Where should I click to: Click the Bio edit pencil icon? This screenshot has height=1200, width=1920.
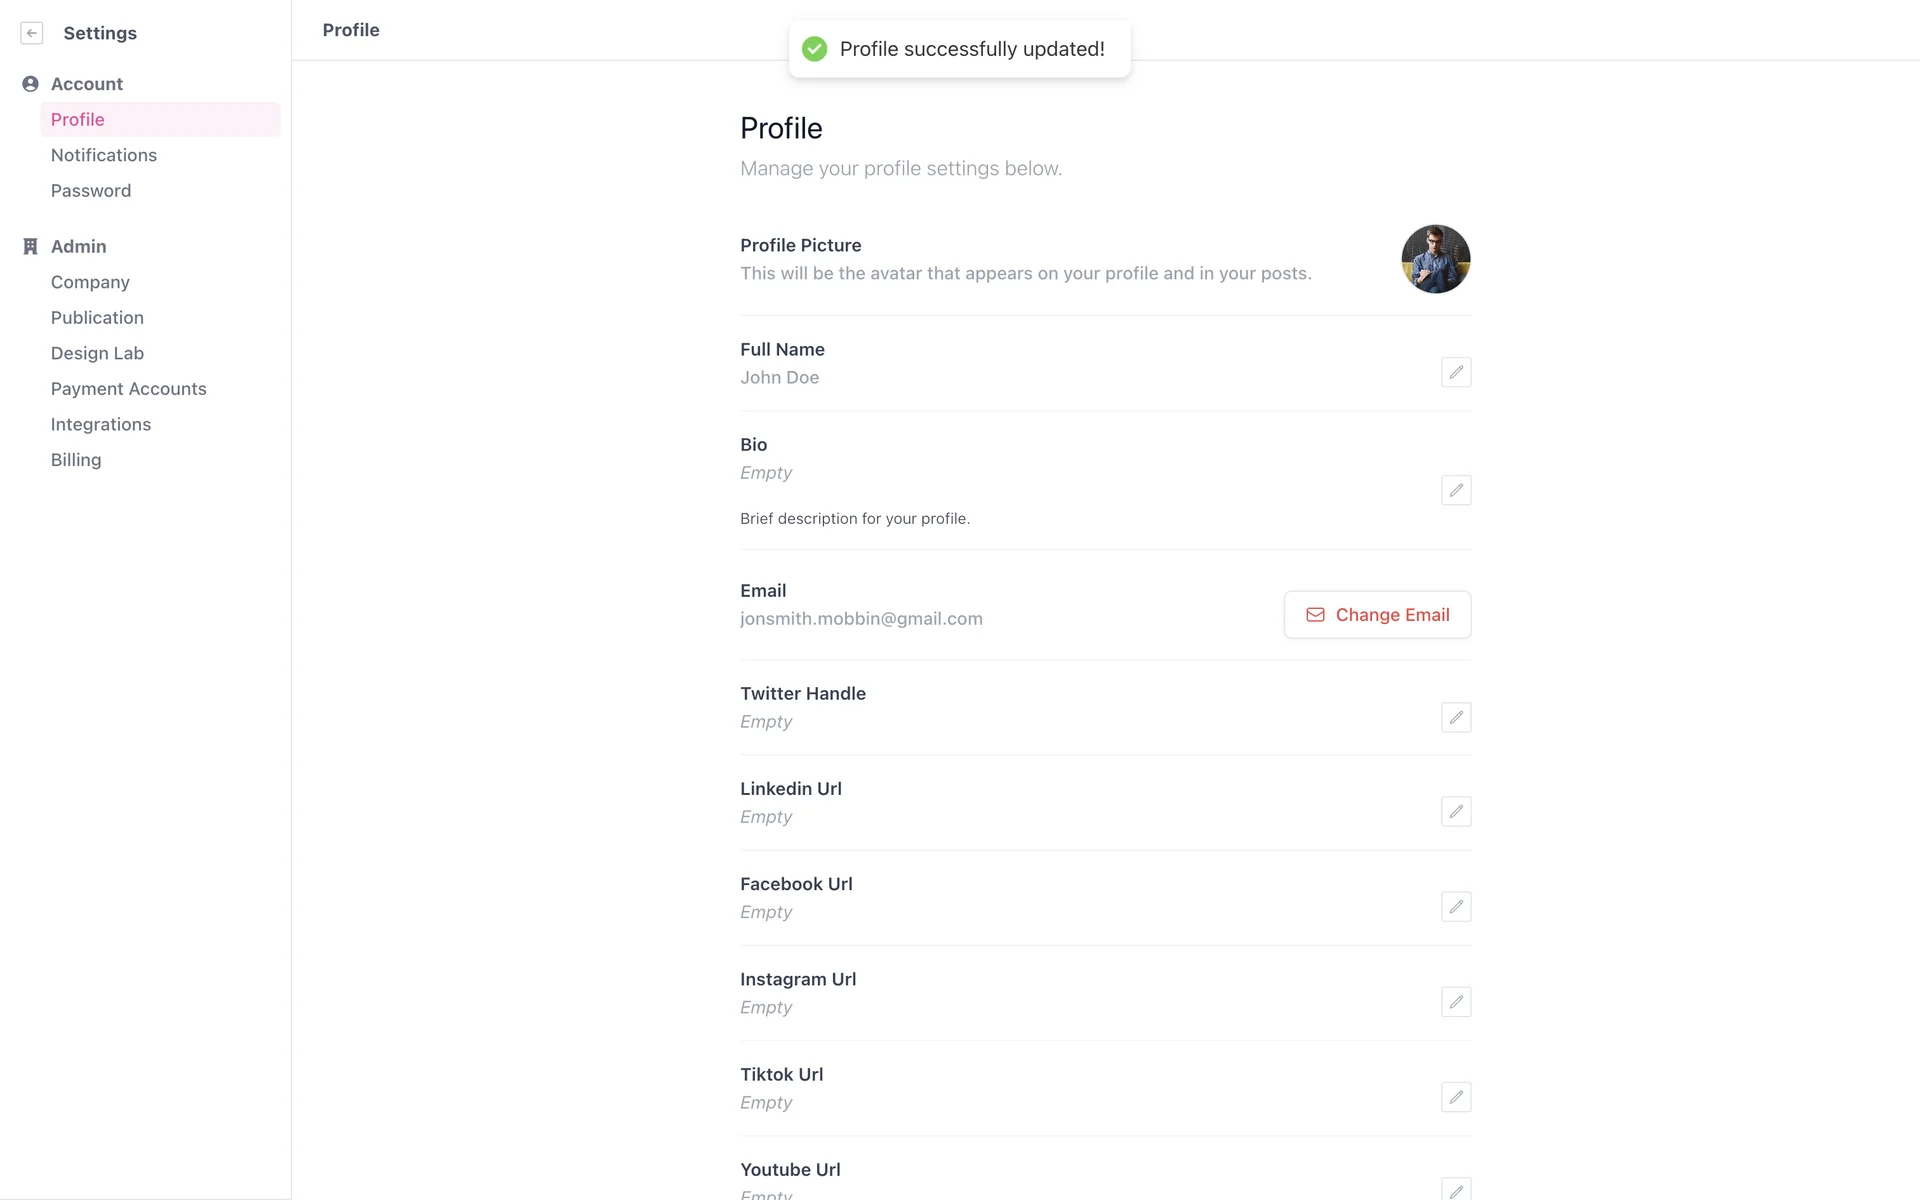[1455, 490]
